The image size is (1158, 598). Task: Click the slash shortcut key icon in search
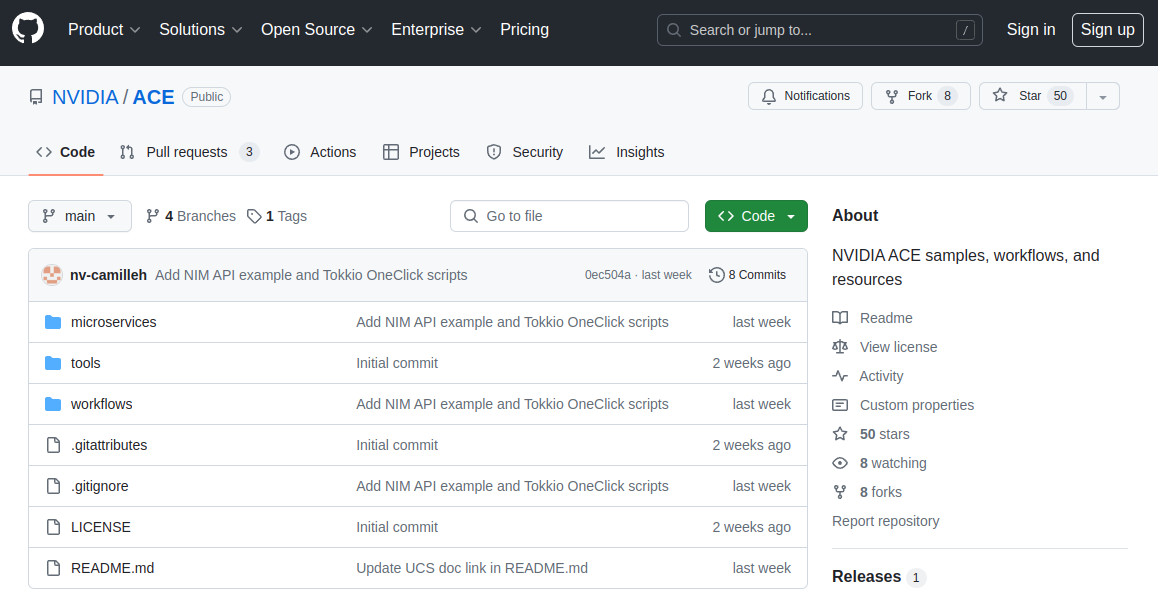click(965, 30)
